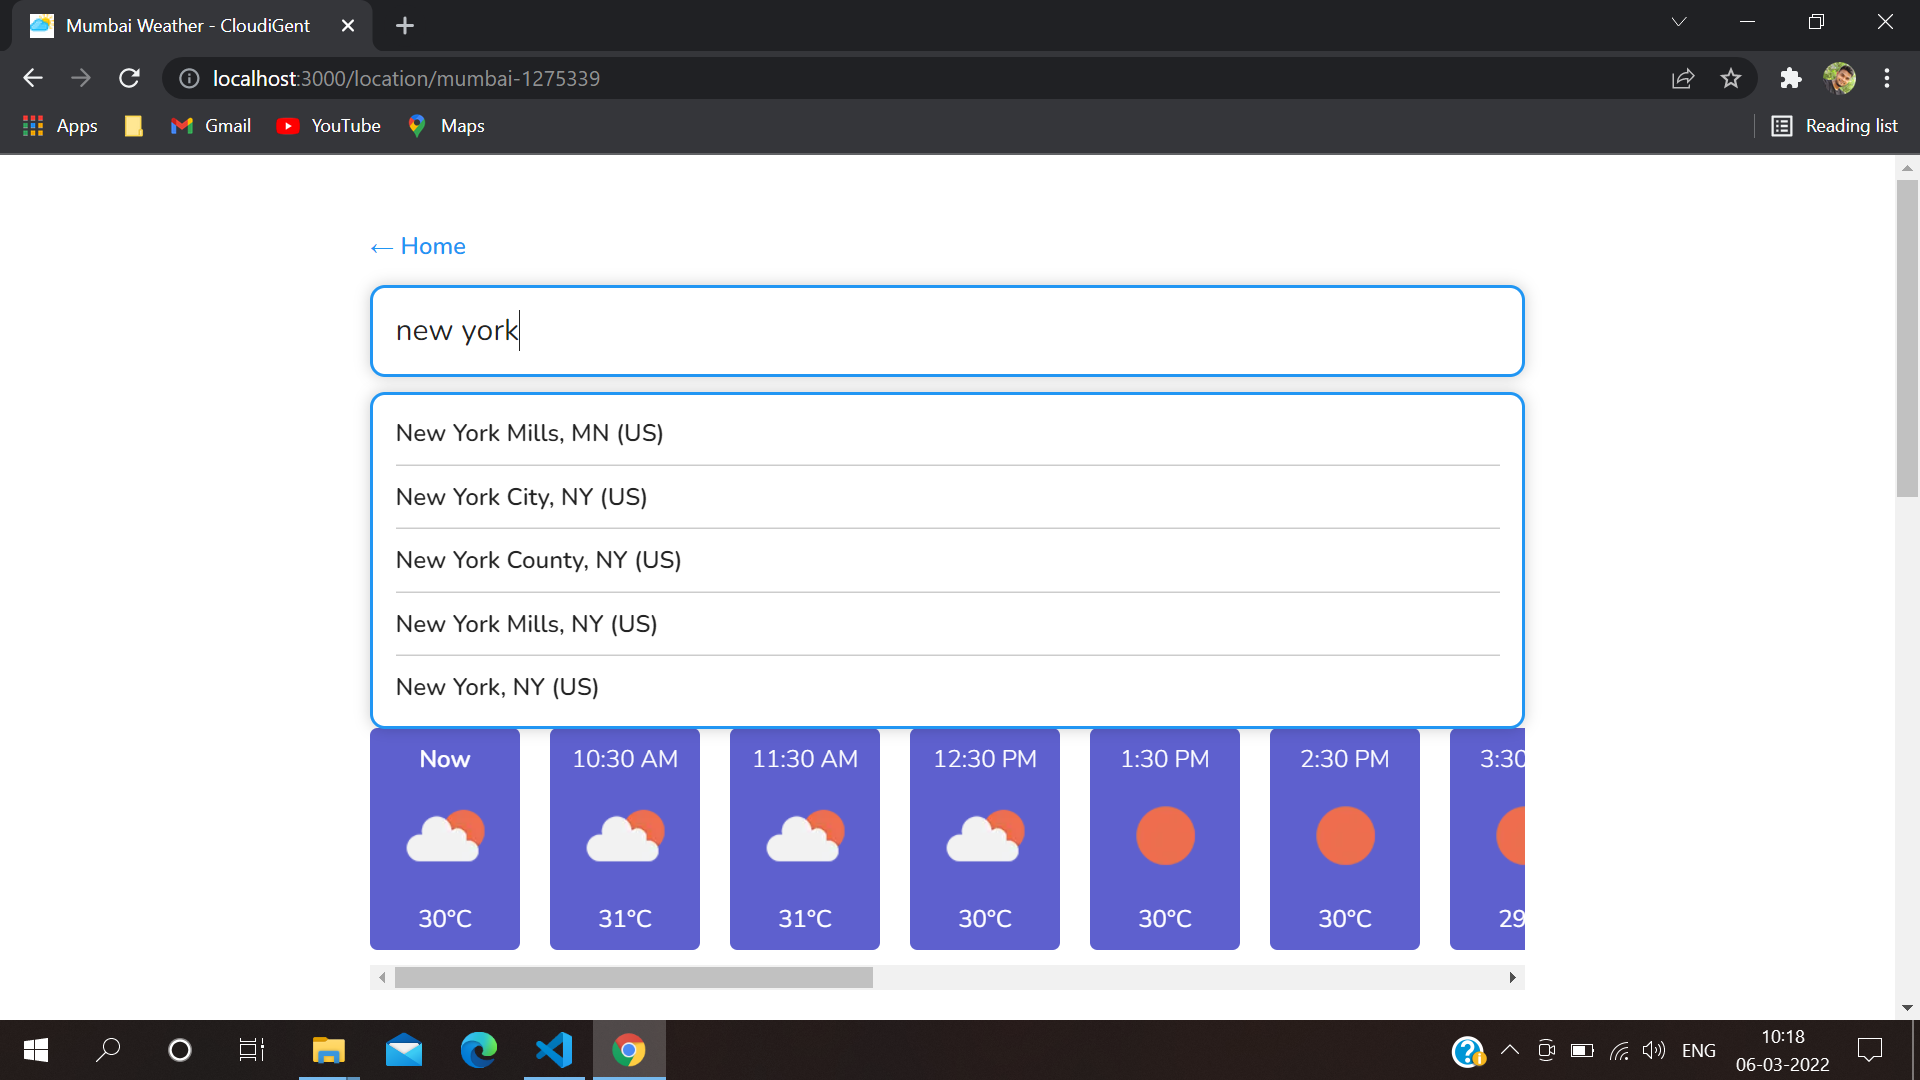
Task: Open the Reading list
Action: [x=1835, y=126]
